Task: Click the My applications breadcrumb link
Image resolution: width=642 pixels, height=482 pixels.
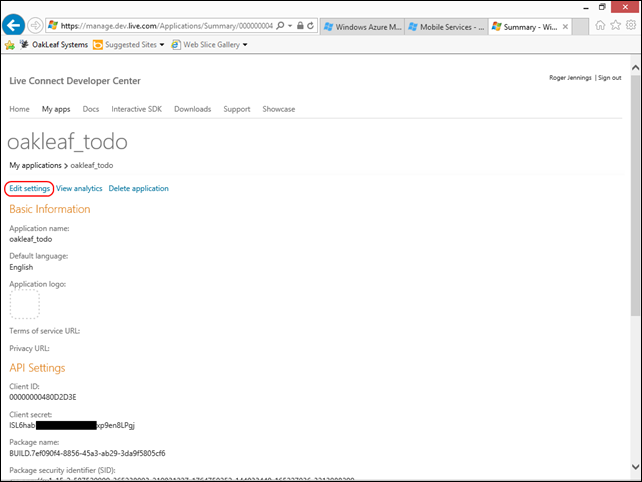Action: point(35,165)
